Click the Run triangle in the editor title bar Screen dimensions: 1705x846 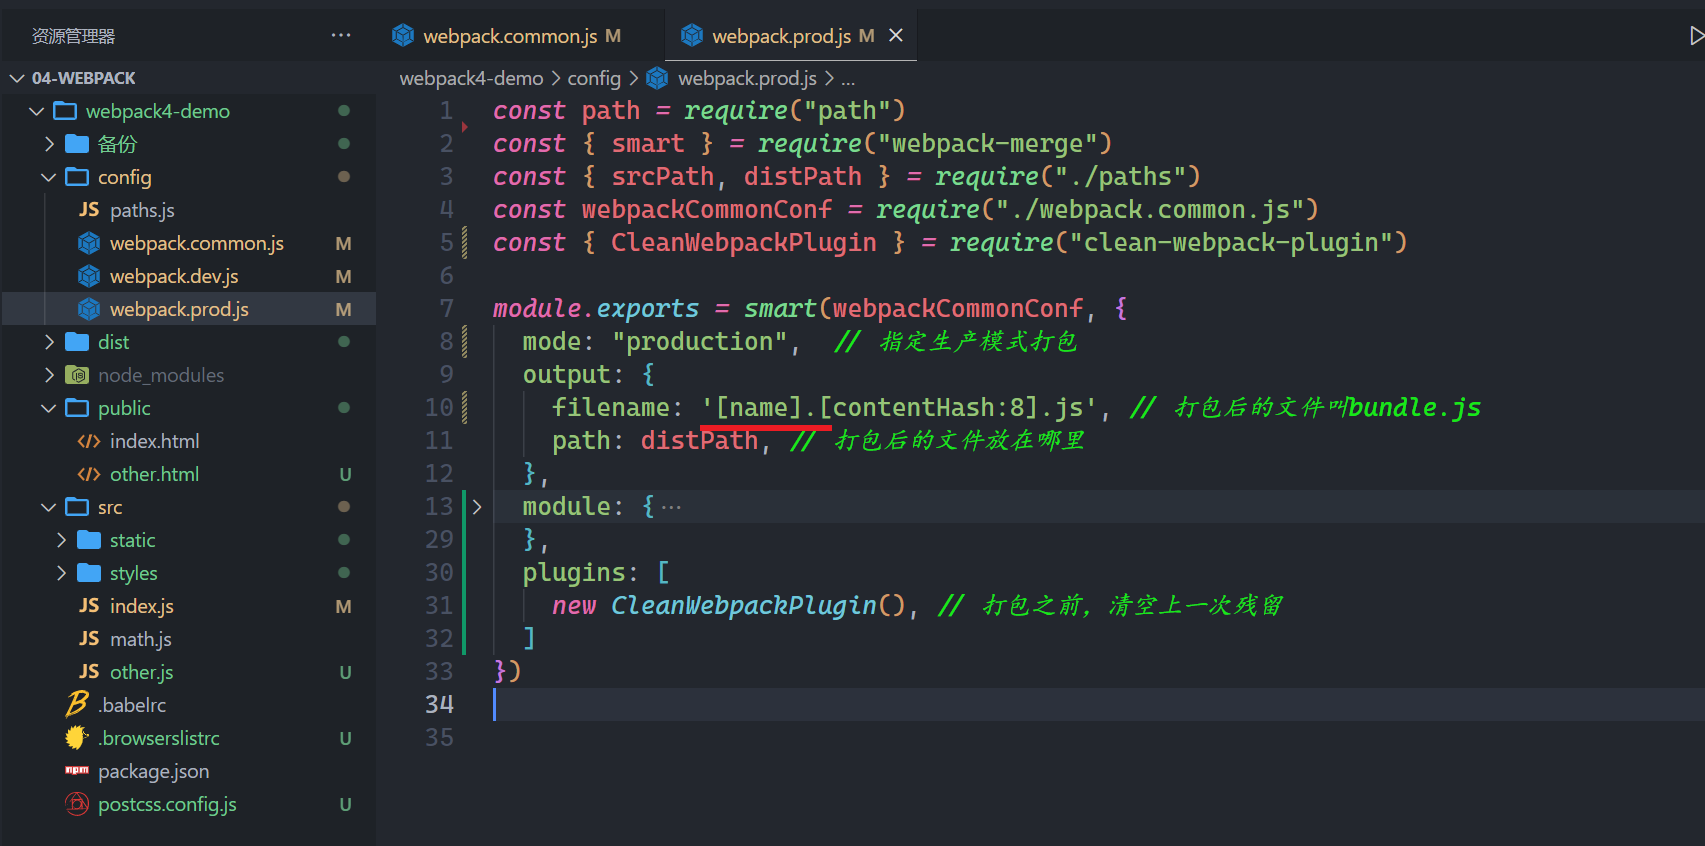point(1696,36)
